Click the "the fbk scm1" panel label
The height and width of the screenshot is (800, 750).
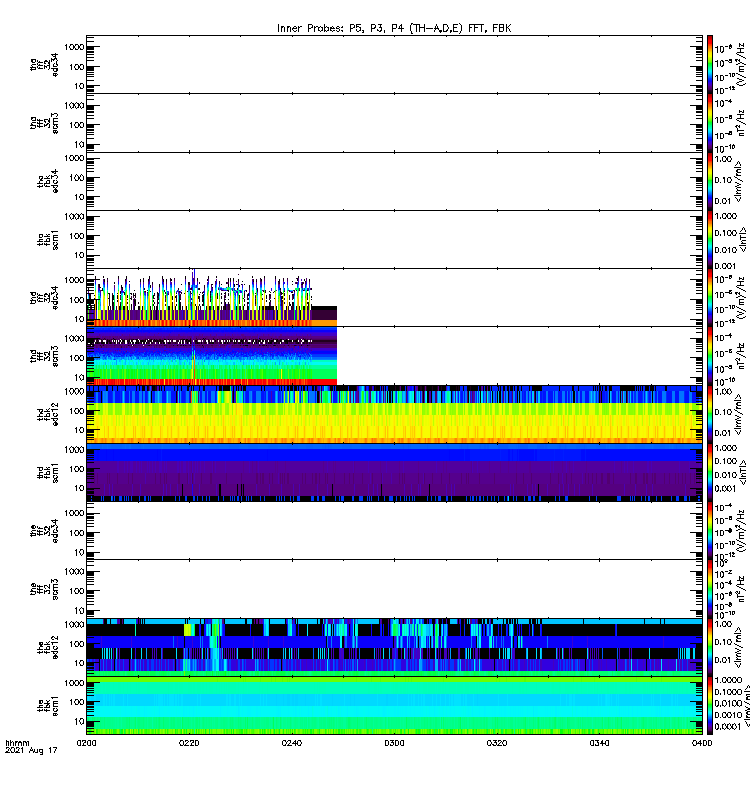(48, 706)
